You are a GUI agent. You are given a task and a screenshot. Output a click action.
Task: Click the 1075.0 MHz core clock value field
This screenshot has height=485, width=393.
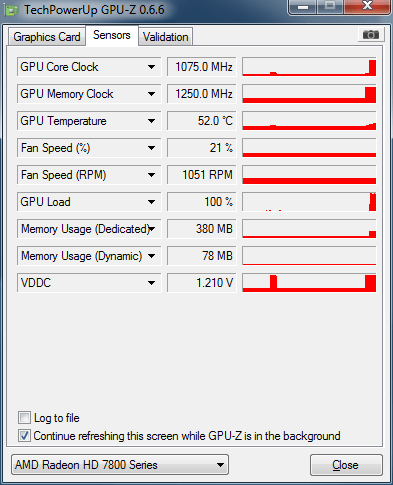coord(202,67)
